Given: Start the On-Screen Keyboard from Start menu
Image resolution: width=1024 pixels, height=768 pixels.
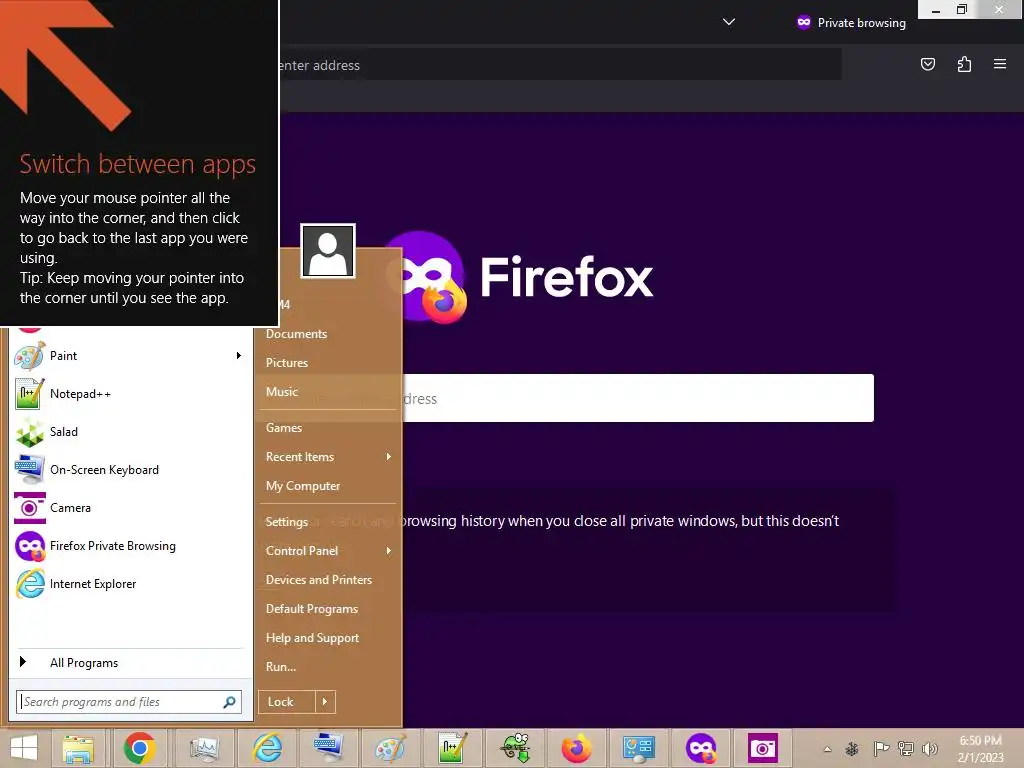Looking at the screenshot, I should tap(129, 470).
